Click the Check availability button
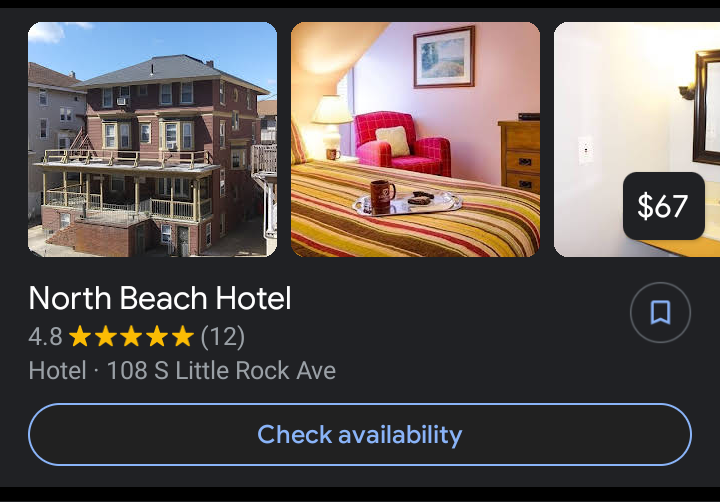The image size is (720, 502). click(x=360, y=434)
